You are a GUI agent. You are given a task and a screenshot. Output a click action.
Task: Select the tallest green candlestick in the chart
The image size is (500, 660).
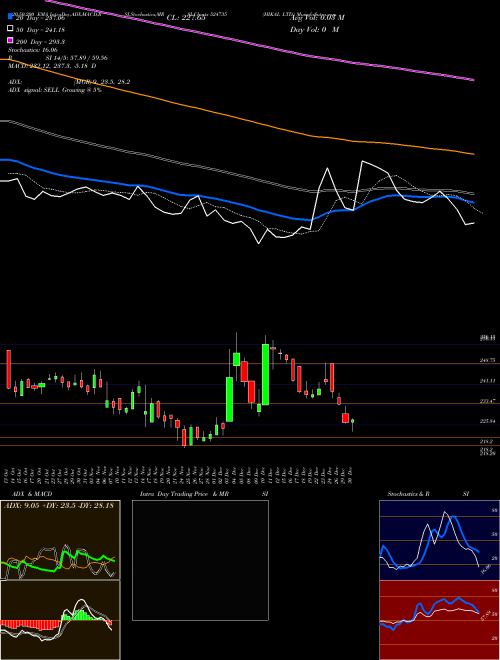[x=265, y=375]
